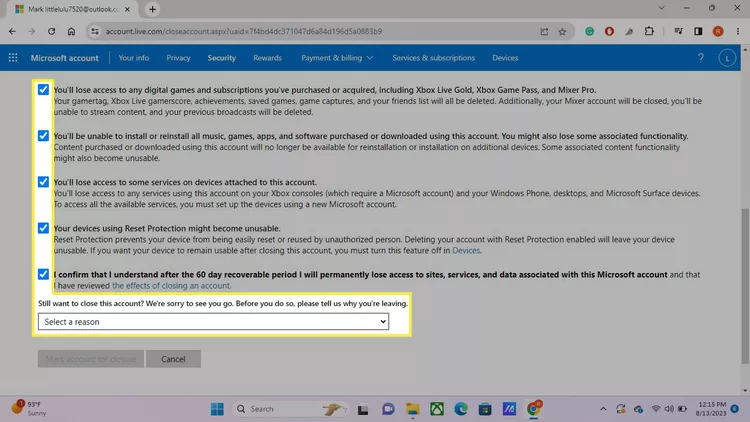Open the browser extensions puzzle icon
The height and width of the screenshot is (422, 750).
tap(649, 31)
